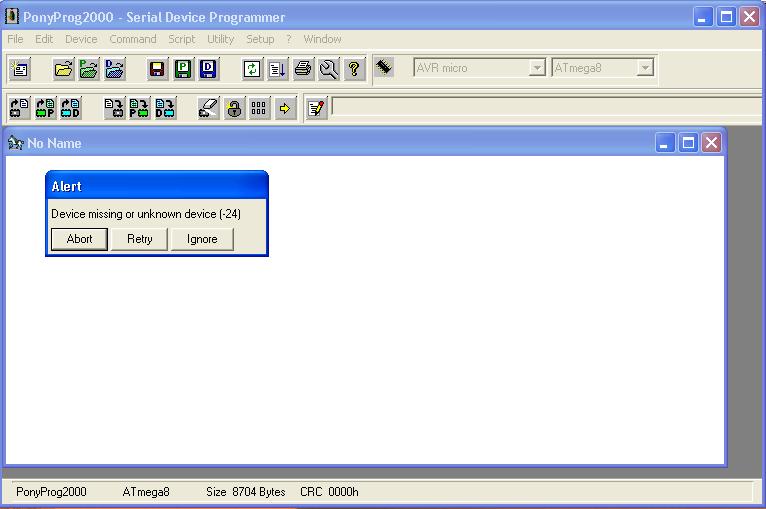This screenshot has height=509, width=766.
Task: Open data (EEPROM) file, blue folder icon
Action: pyautogui.click(x=115, y=69)
